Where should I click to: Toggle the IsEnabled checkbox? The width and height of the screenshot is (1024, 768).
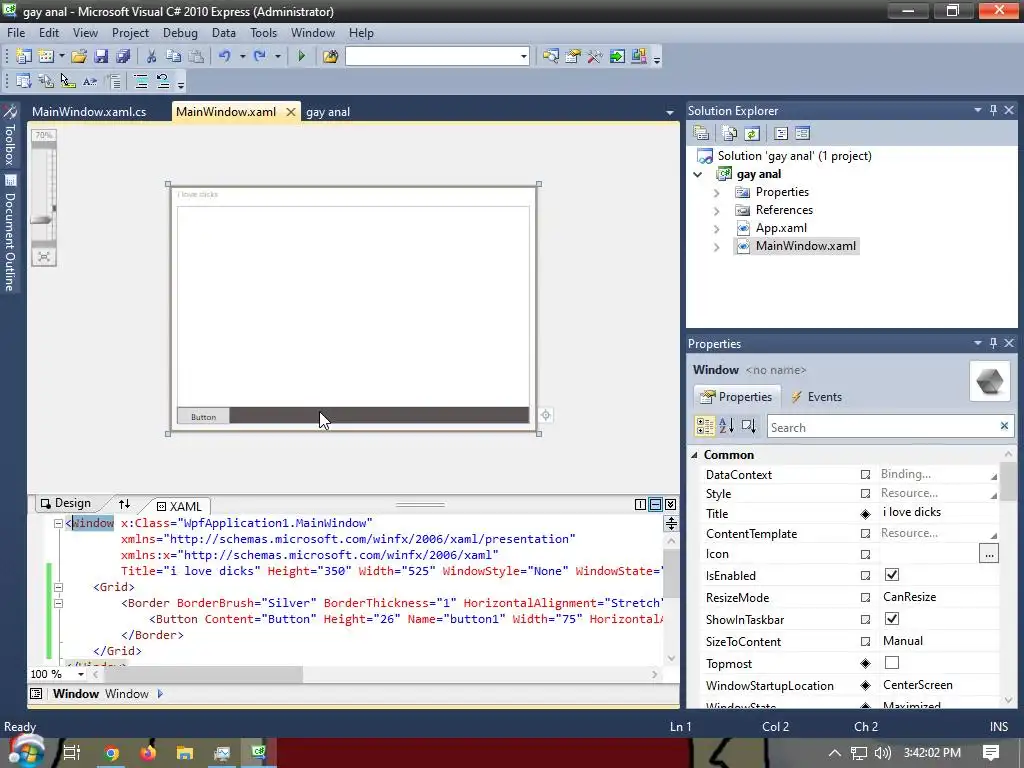[x=891, y=575]
